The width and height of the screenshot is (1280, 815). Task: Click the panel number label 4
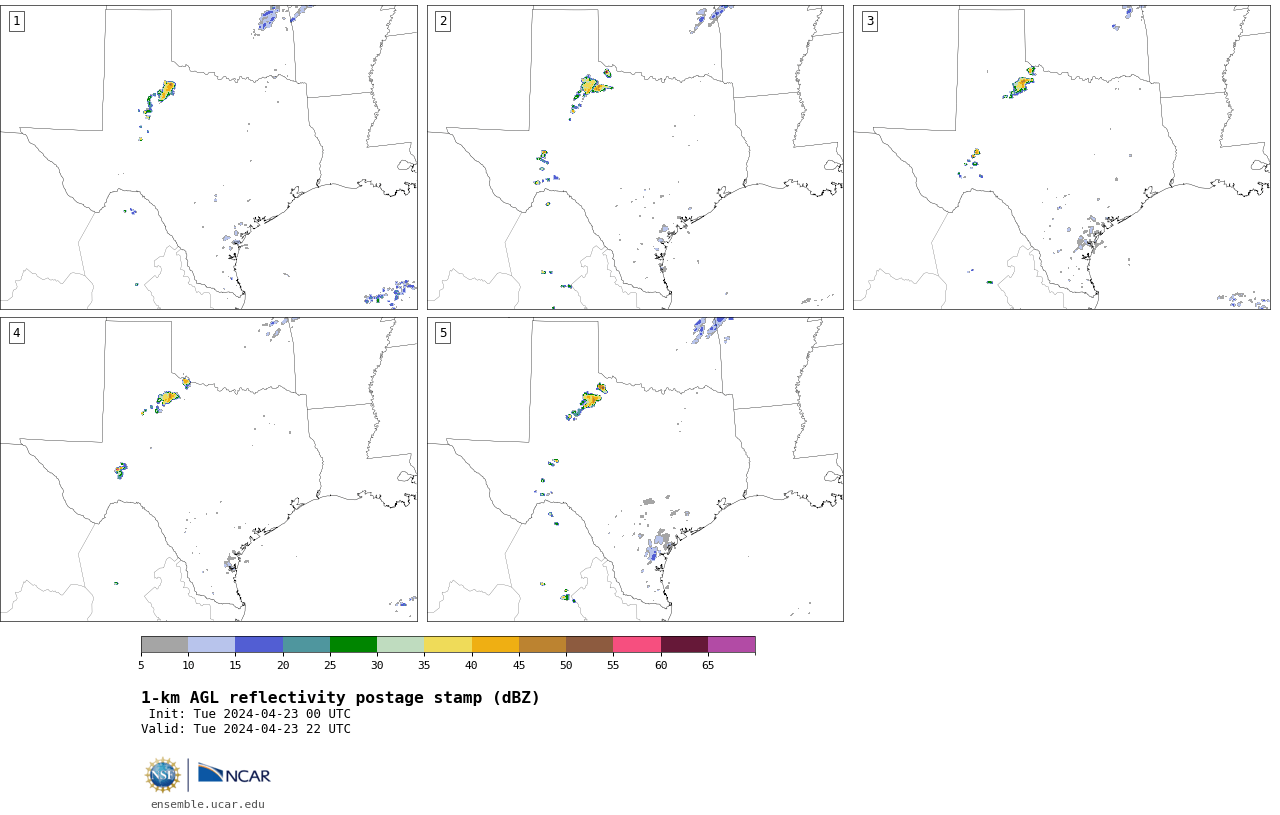point(16,333)
